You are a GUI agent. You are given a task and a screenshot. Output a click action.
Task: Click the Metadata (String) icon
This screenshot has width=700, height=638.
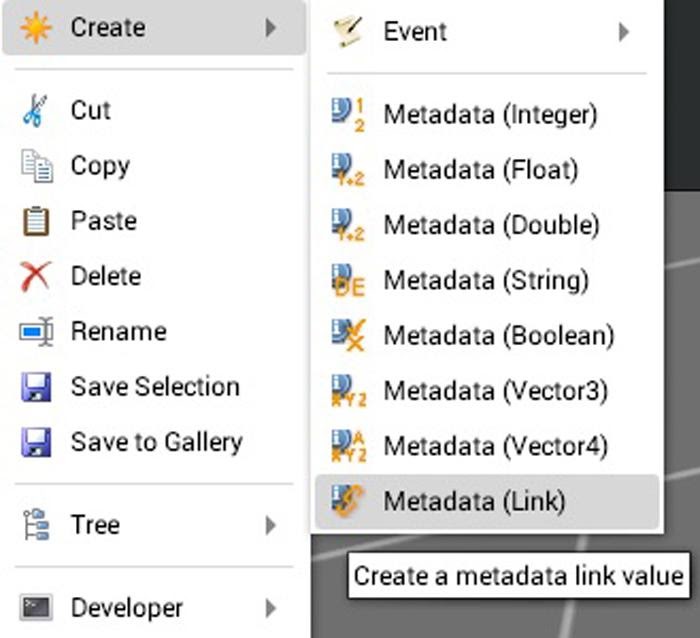[348, 280]
